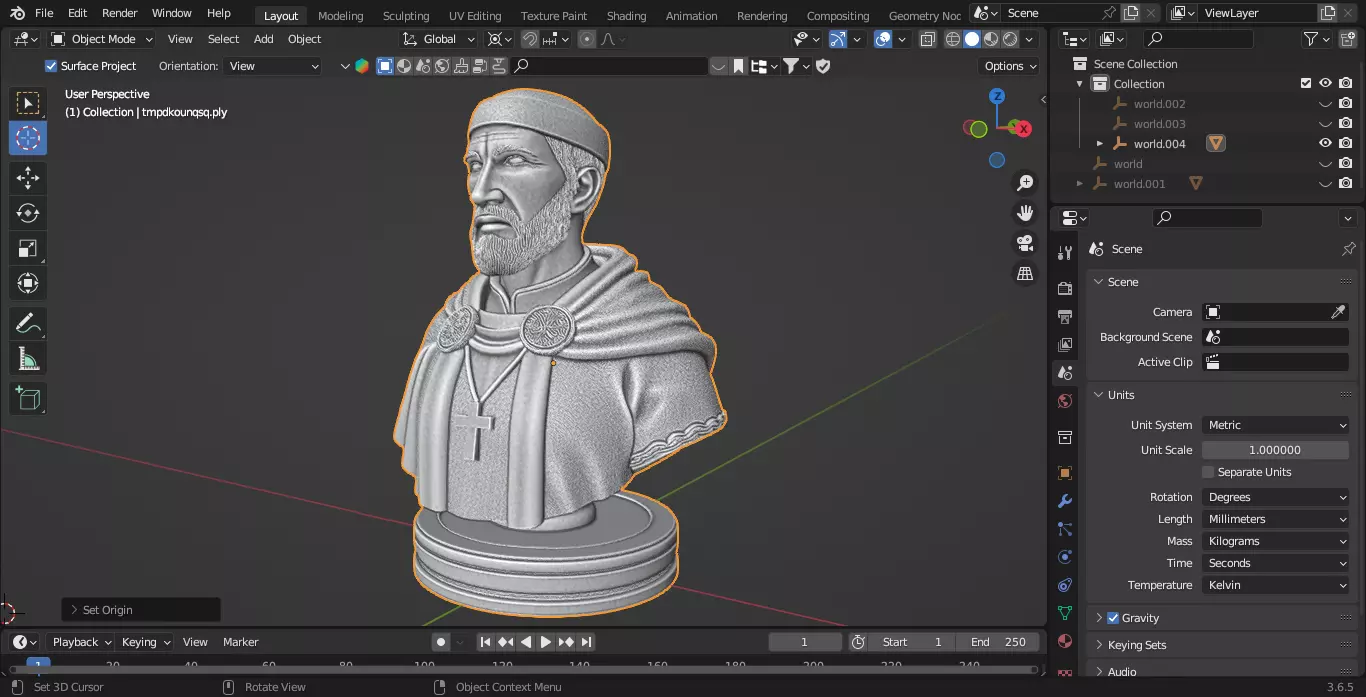Open the timeline Marker menu
The image size is (1366, 697).
click(240, 642)
